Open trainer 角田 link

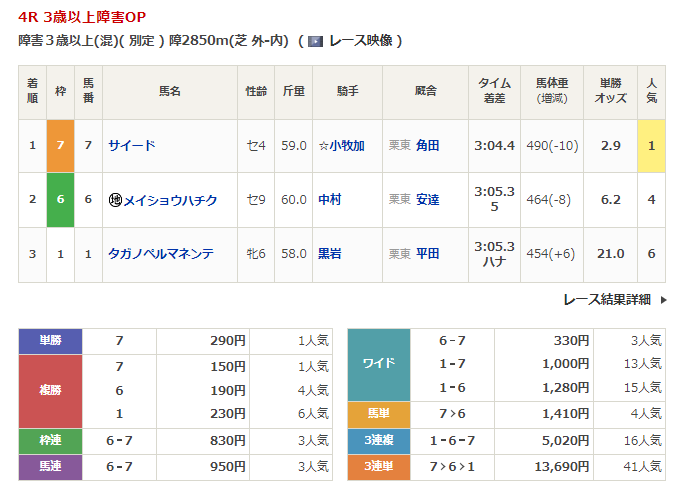click(427, 146)
